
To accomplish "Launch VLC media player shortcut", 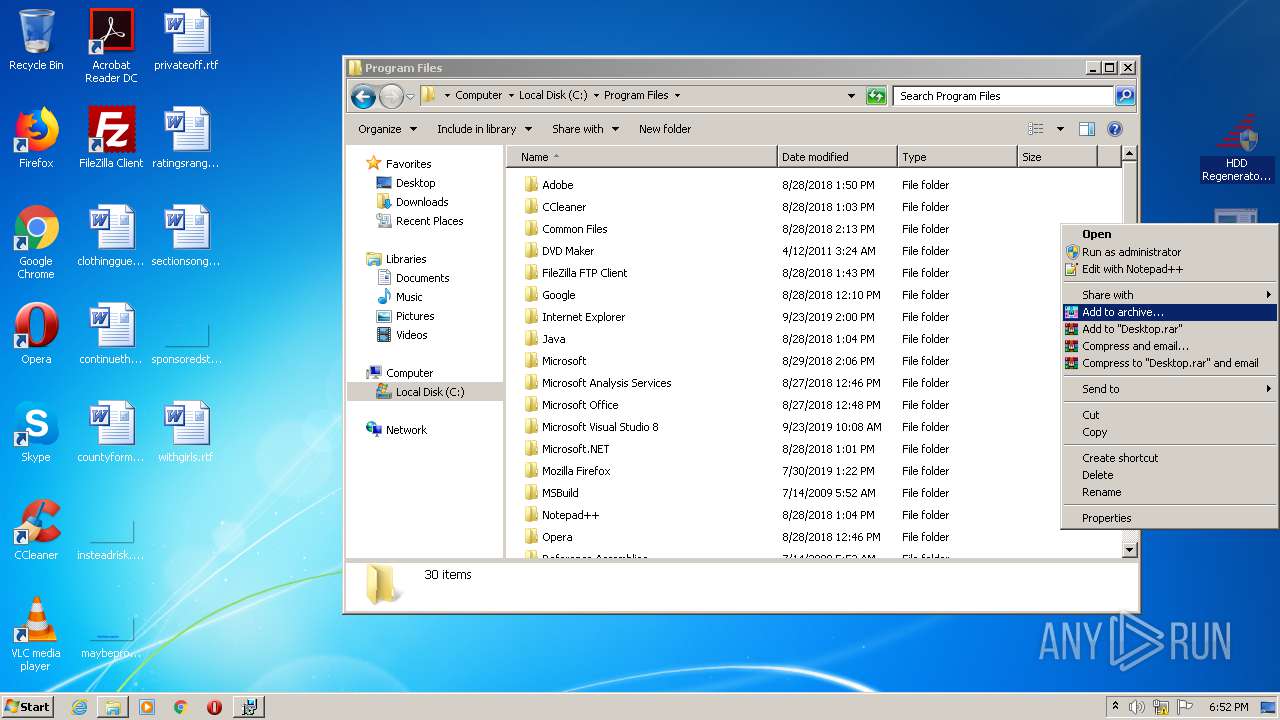I will pos(36,634).
